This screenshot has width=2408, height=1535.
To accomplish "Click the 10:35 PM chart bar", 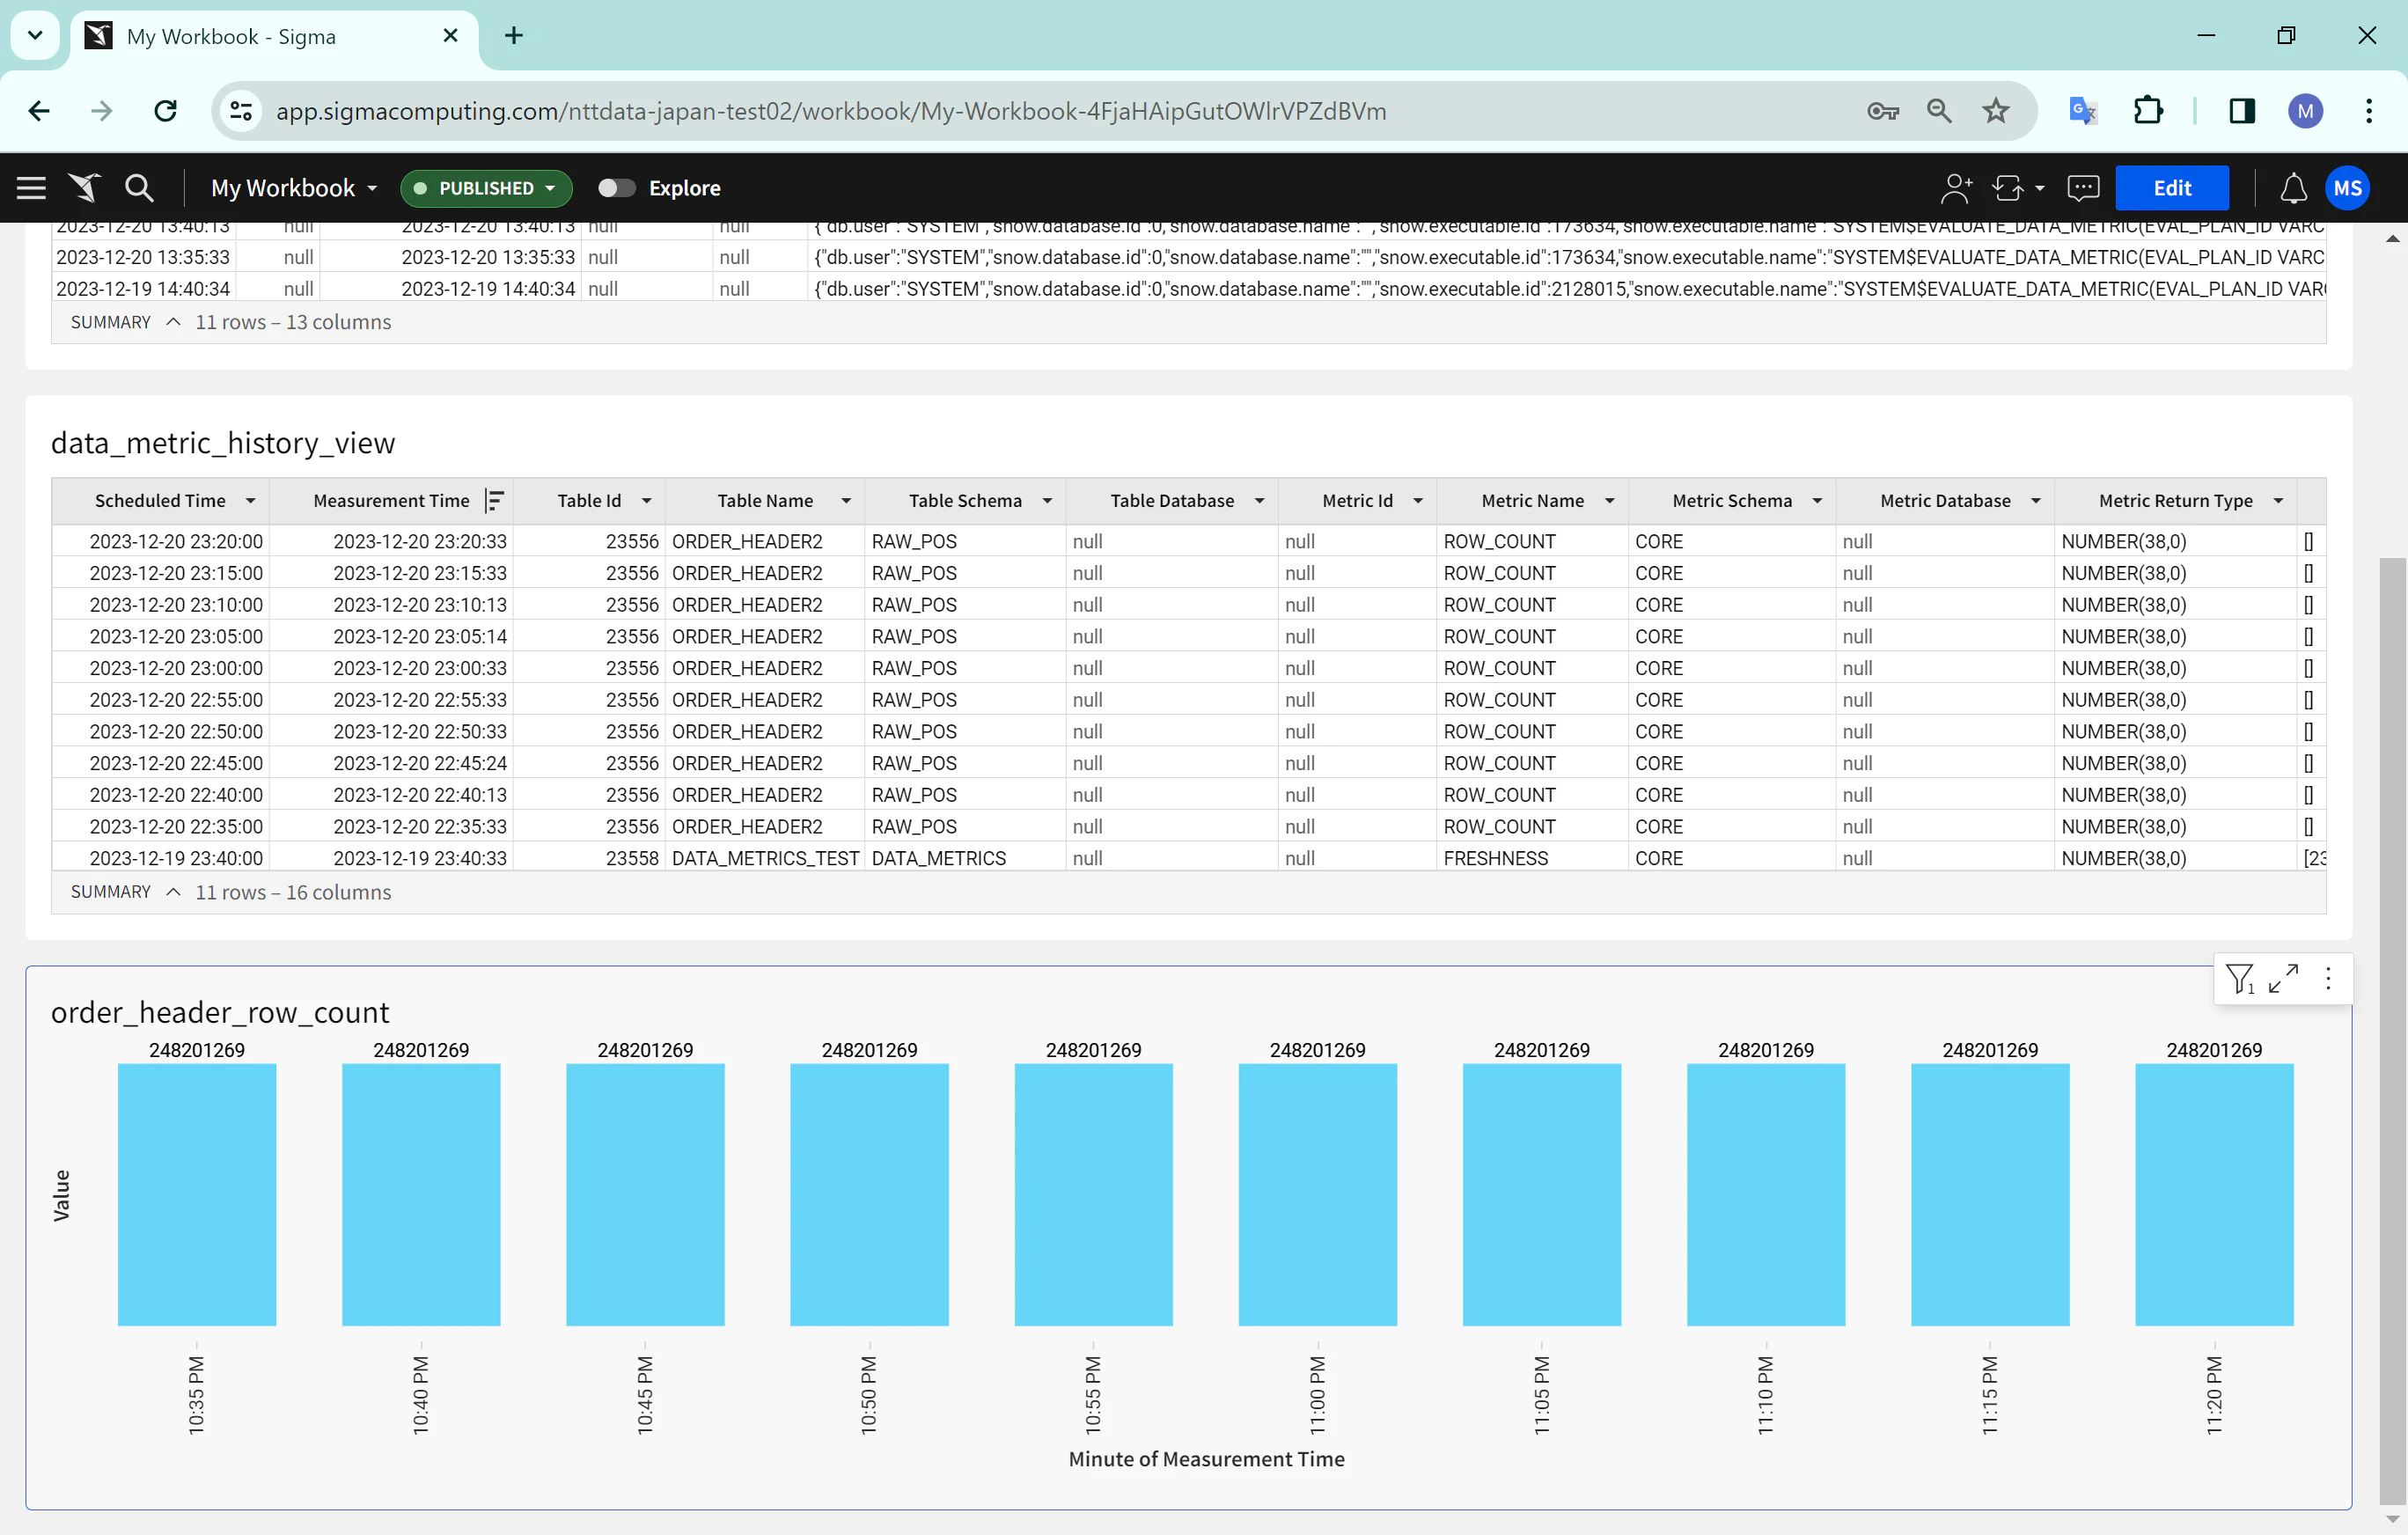I will point(197,1195).
